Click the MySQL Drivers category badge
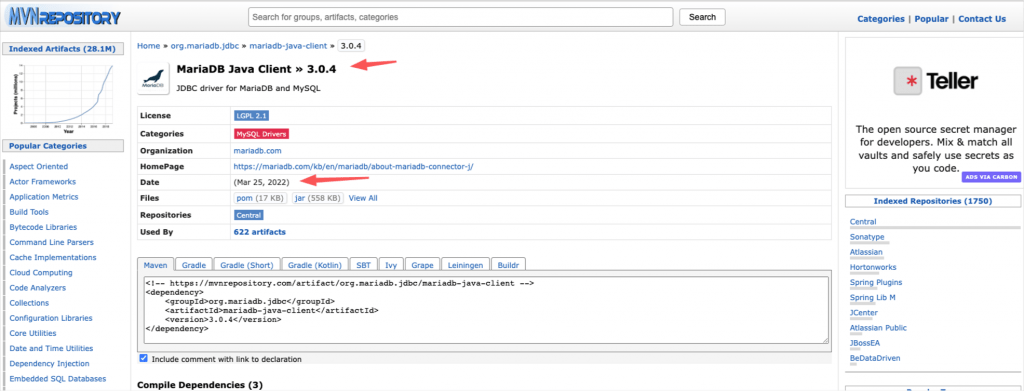Screen dimensions: 1024x391 (x=261, y=134)
